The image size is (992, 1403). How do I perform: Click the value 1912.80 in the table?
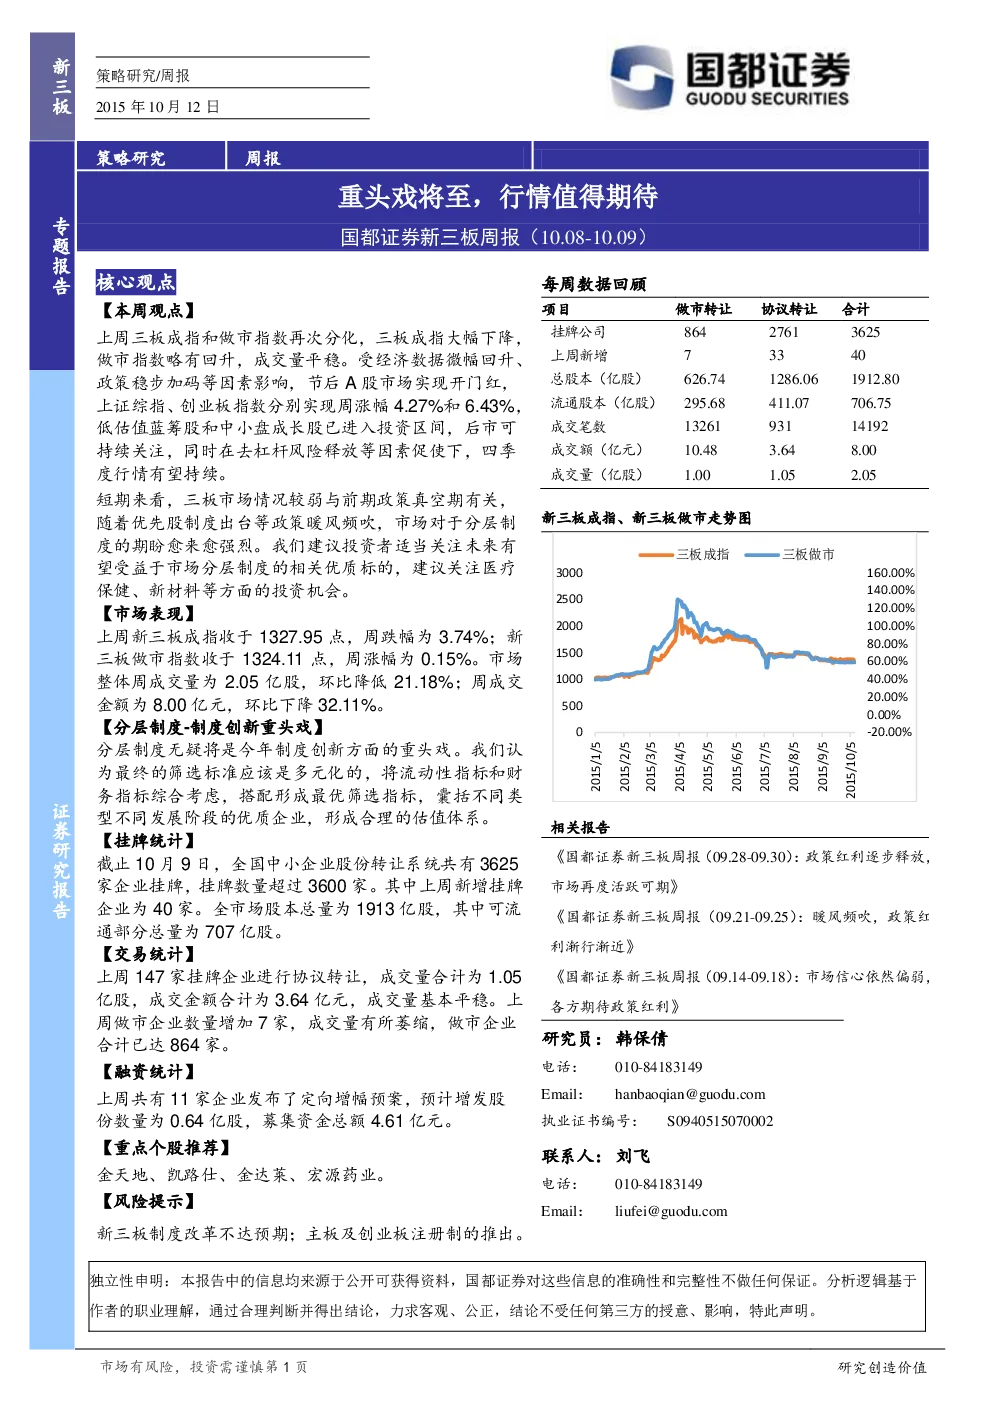point(875,379)
